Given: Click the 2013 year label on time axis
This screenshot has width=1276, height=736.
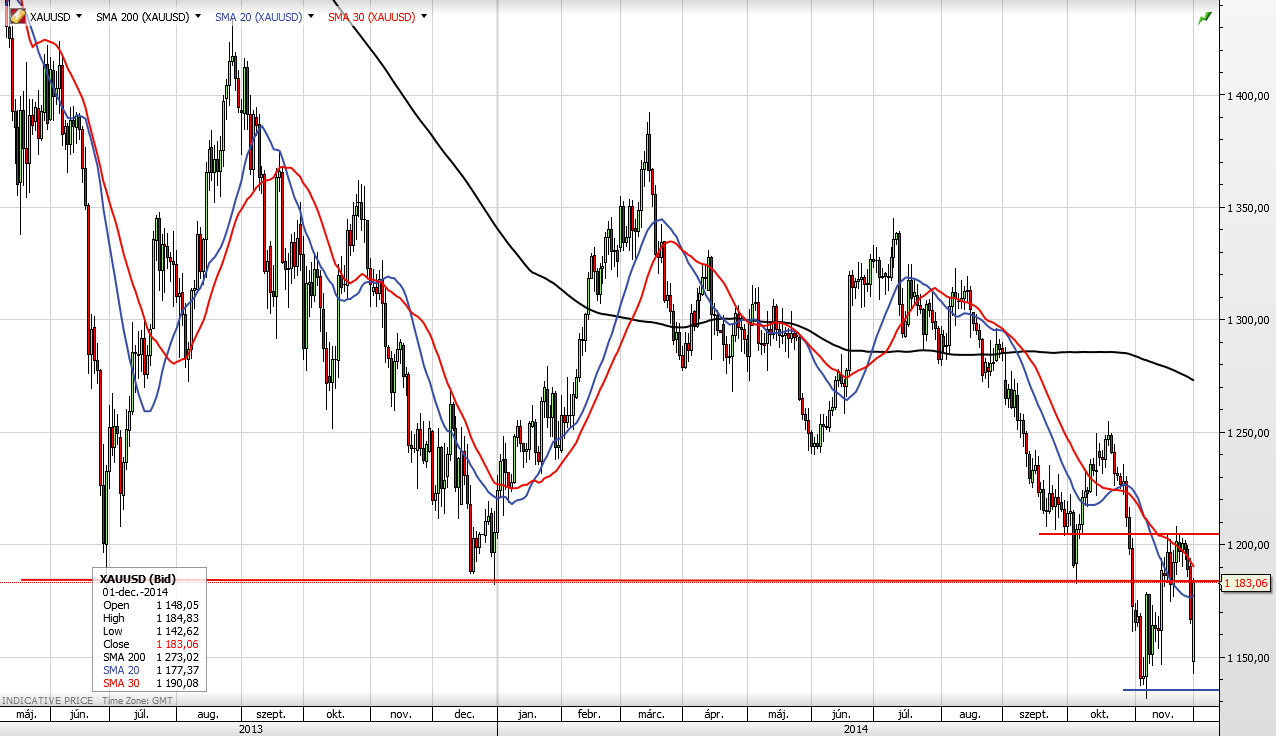Looking at the screenshot, I should coord(249,729).
